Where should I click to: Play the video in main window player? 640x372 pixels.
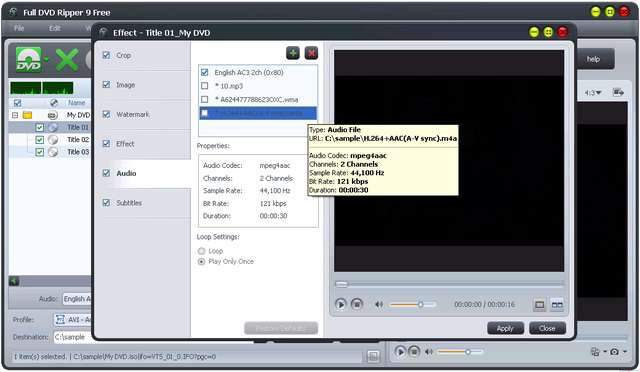[400, 352]
